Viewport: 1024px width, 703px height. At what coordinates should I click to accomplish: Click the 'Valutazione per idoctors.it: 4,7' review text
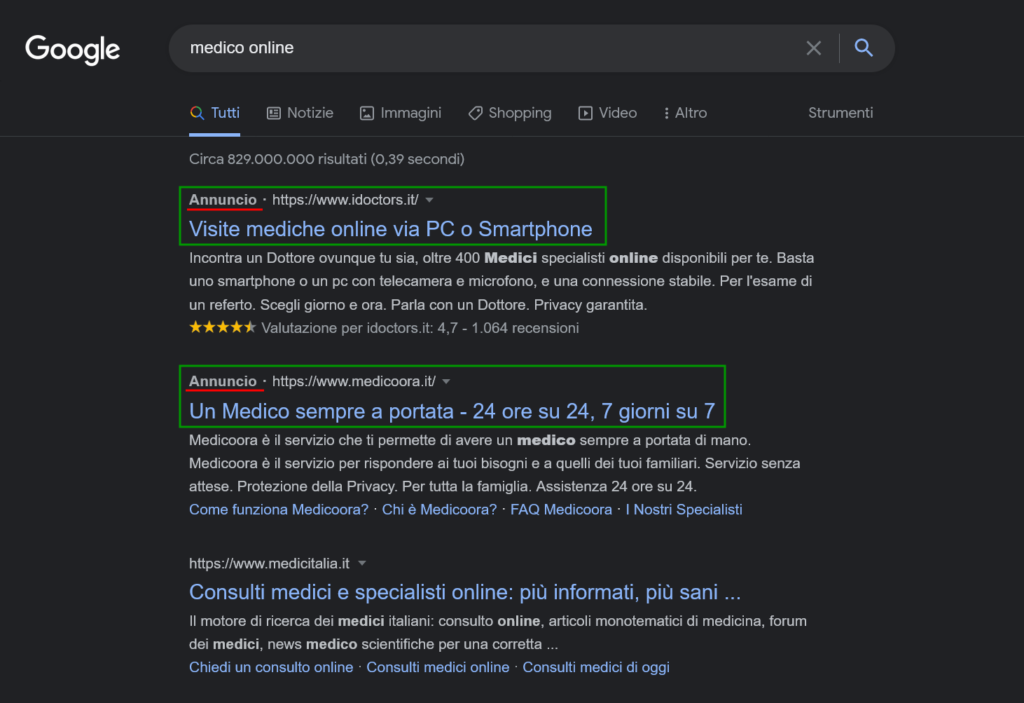420,328
